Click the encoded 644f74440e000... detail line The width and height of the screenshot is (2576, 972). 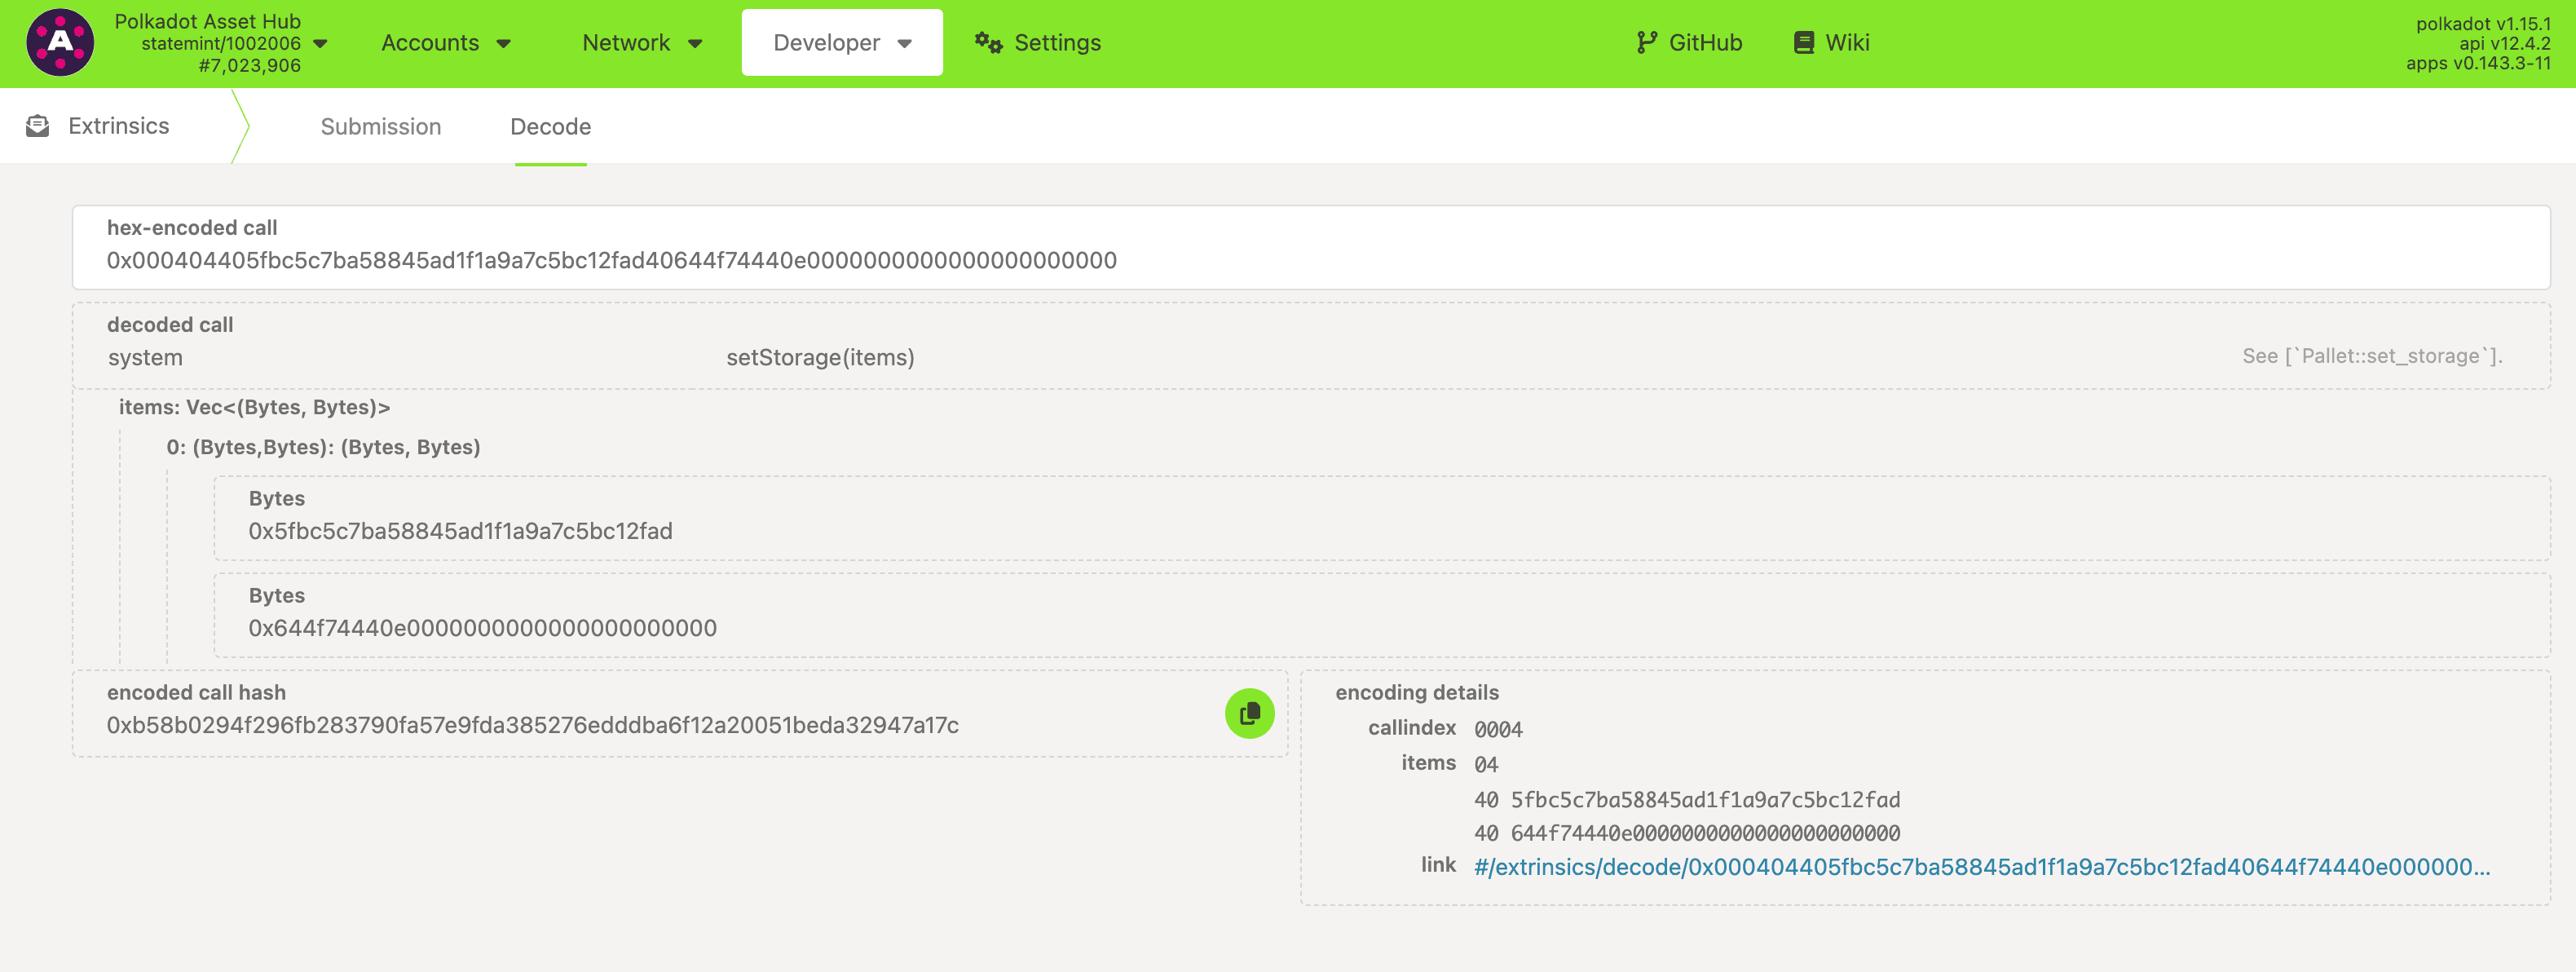1686,833
